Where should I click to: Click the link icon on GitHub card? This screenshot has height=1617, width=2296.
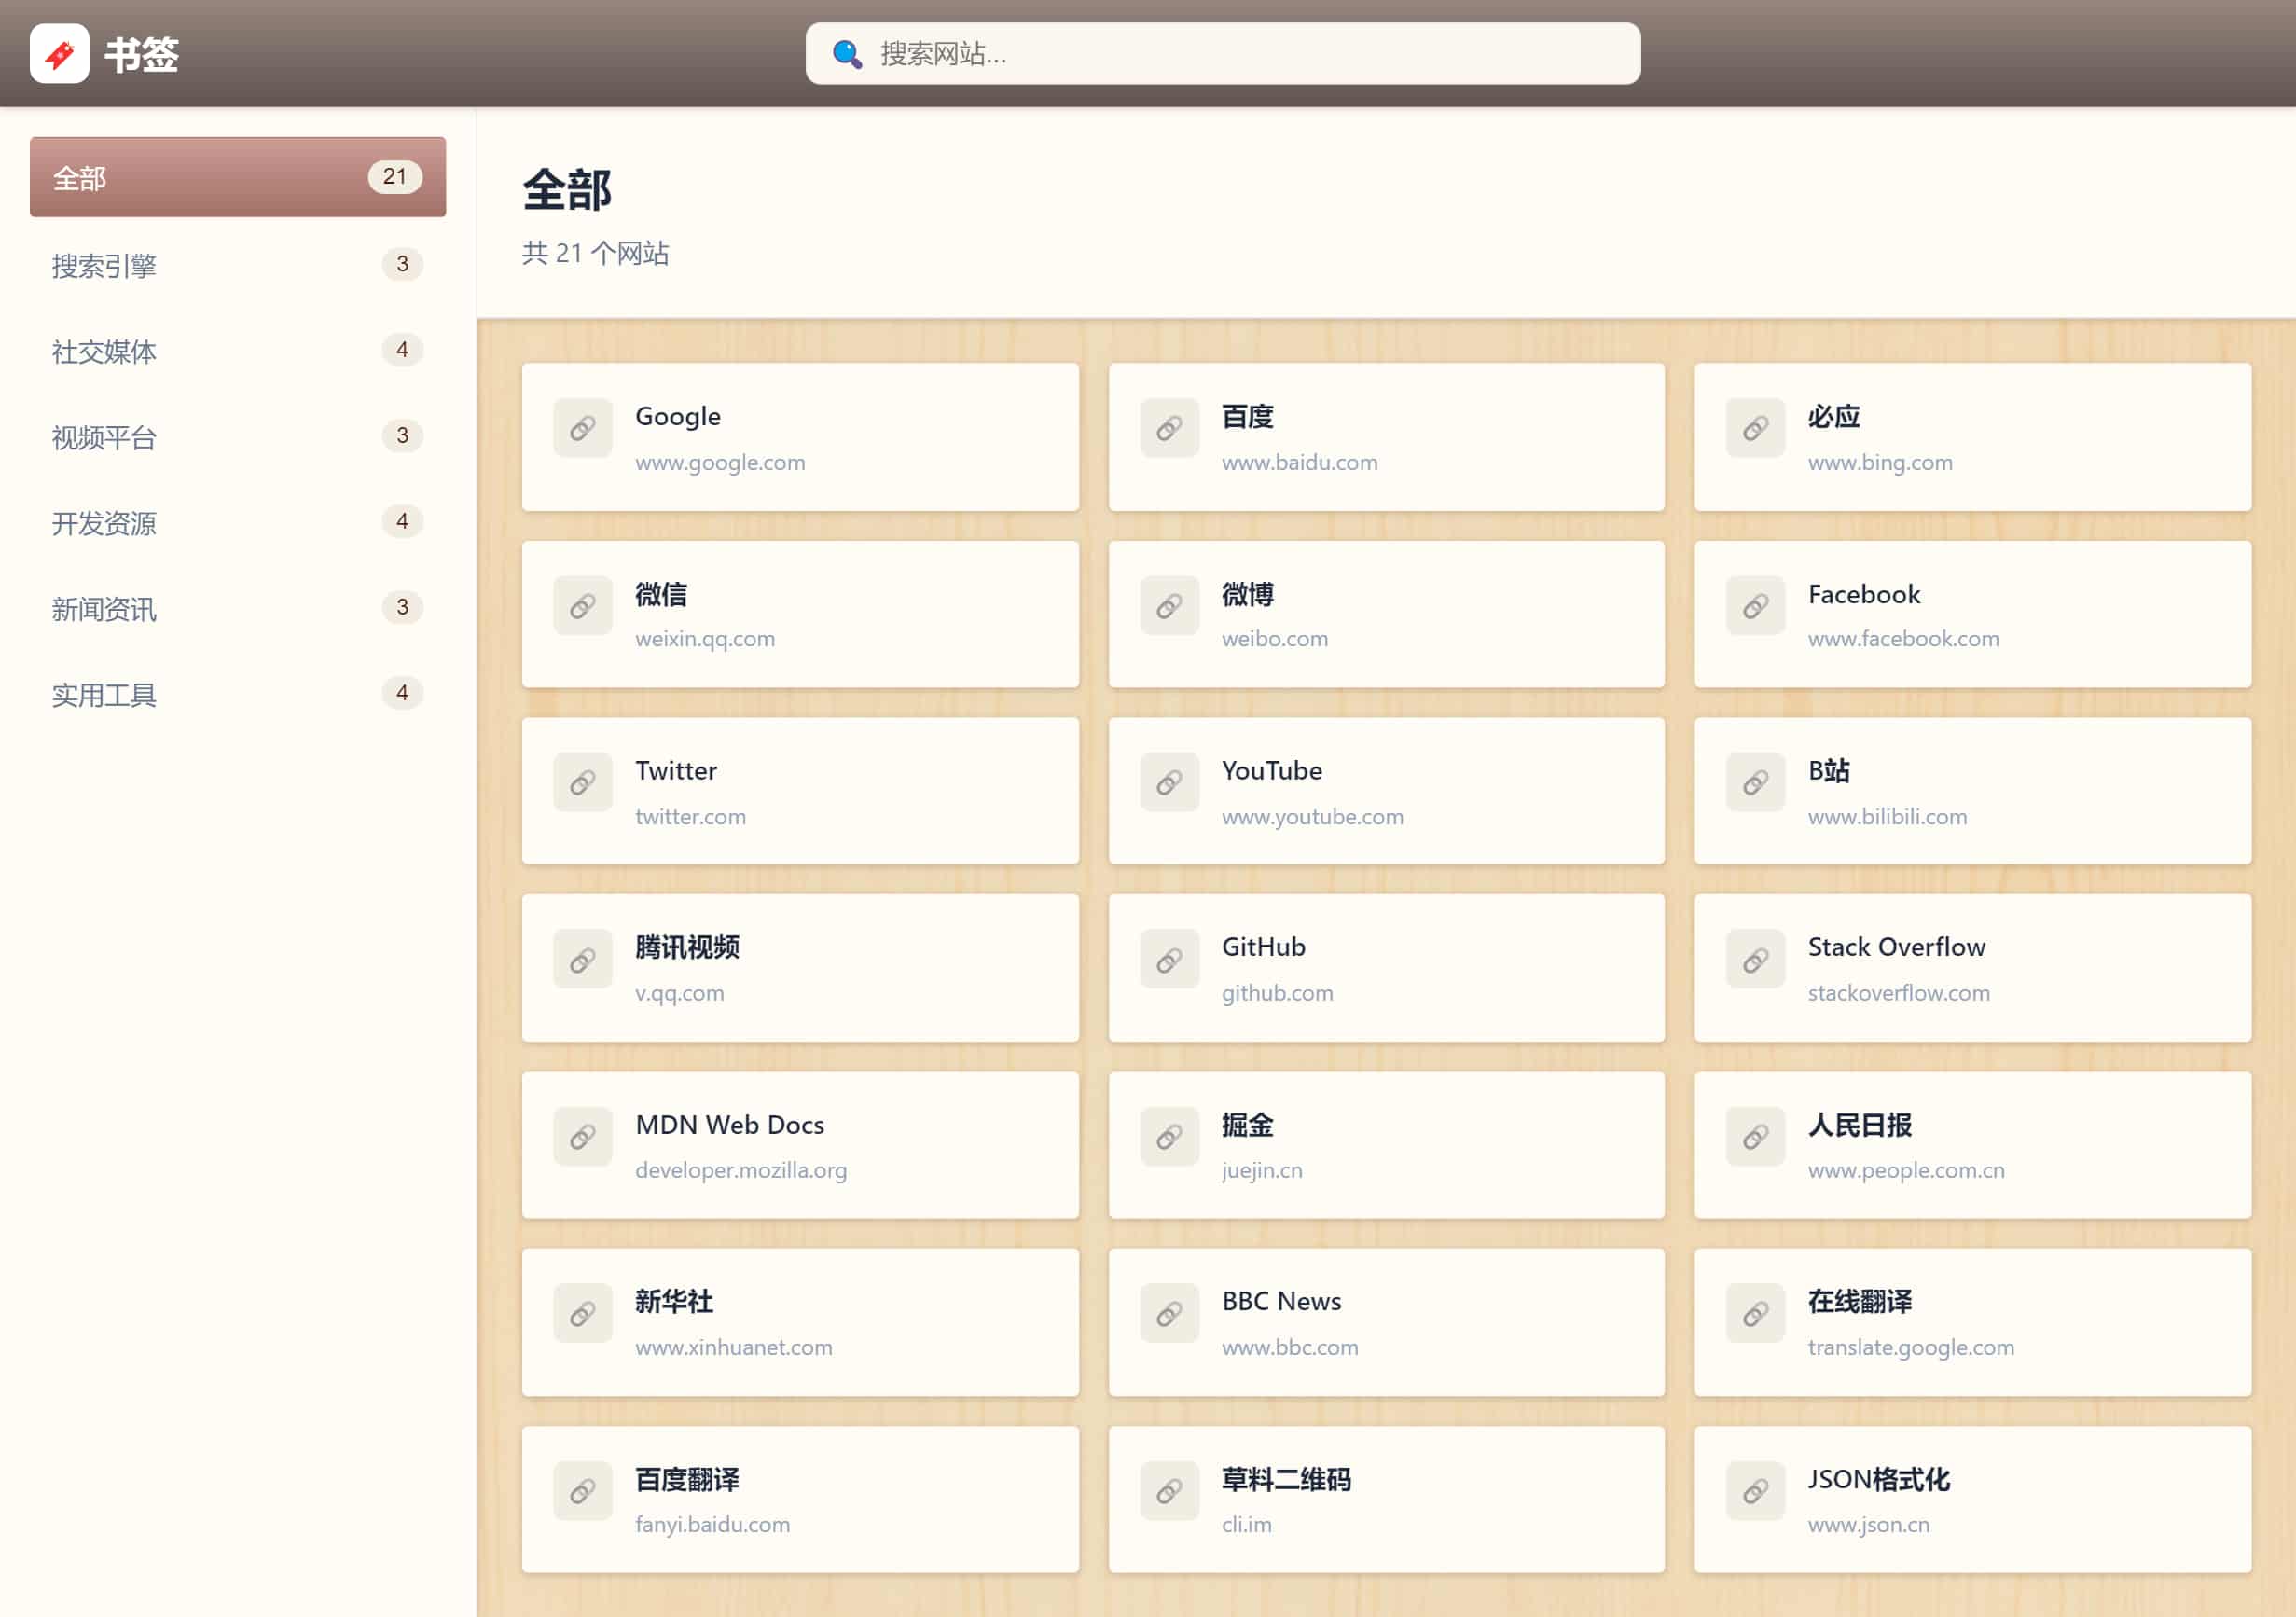pyautogui.click(x=1169, y=959)
